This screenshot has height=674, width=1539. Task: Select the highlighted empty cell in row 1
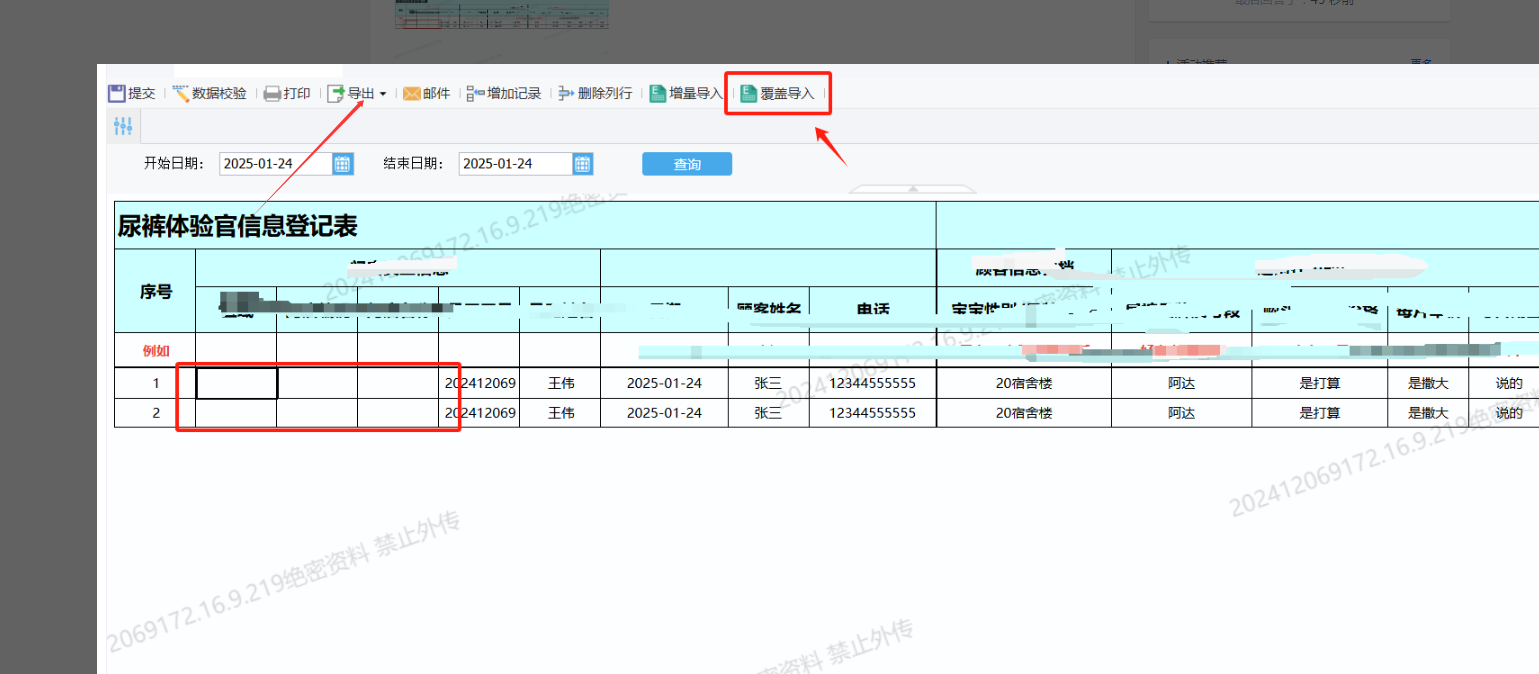[x=236, y=383]
